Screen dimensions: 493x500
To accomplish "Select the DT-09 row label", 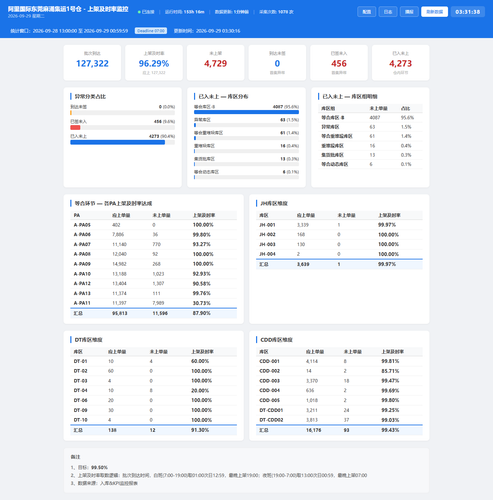I will coord(80,410).
